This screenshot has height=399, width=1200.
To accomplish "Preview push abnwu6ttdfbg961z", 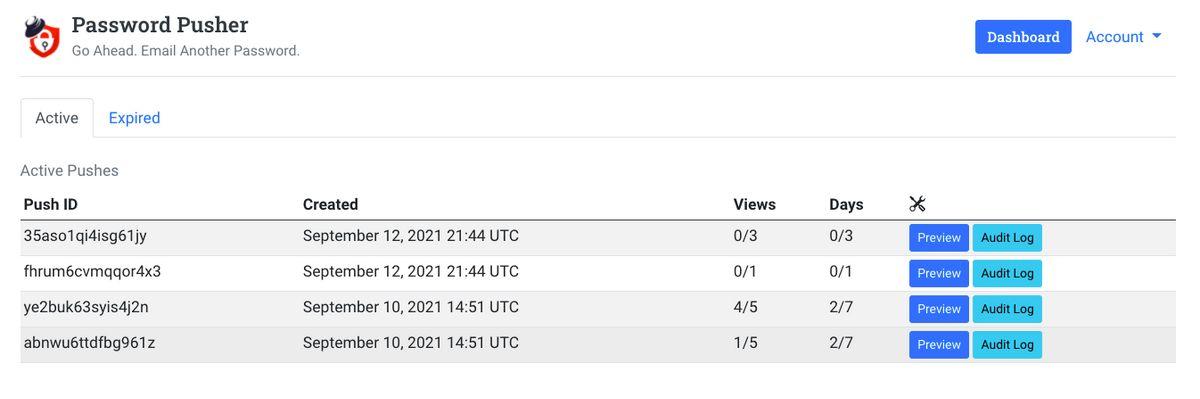I will 939,345.
